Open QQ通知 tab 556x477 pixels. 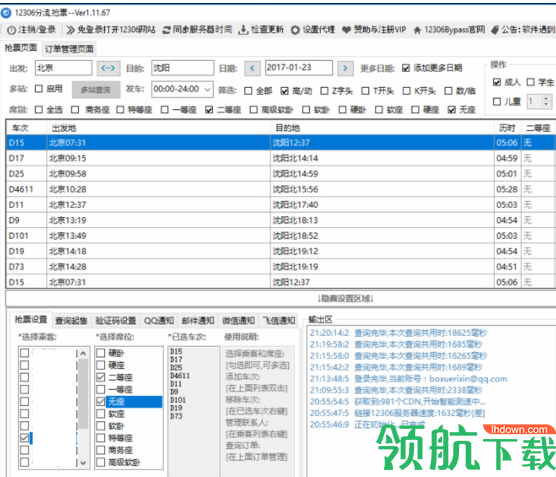click(x=159, y=321)
